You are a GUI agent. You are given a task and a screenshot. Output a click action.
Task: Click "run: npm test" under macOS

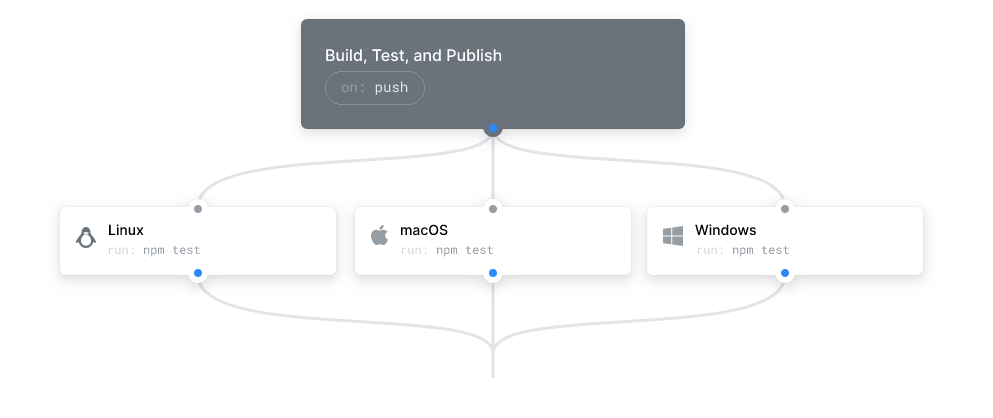(x=447, y=250)
